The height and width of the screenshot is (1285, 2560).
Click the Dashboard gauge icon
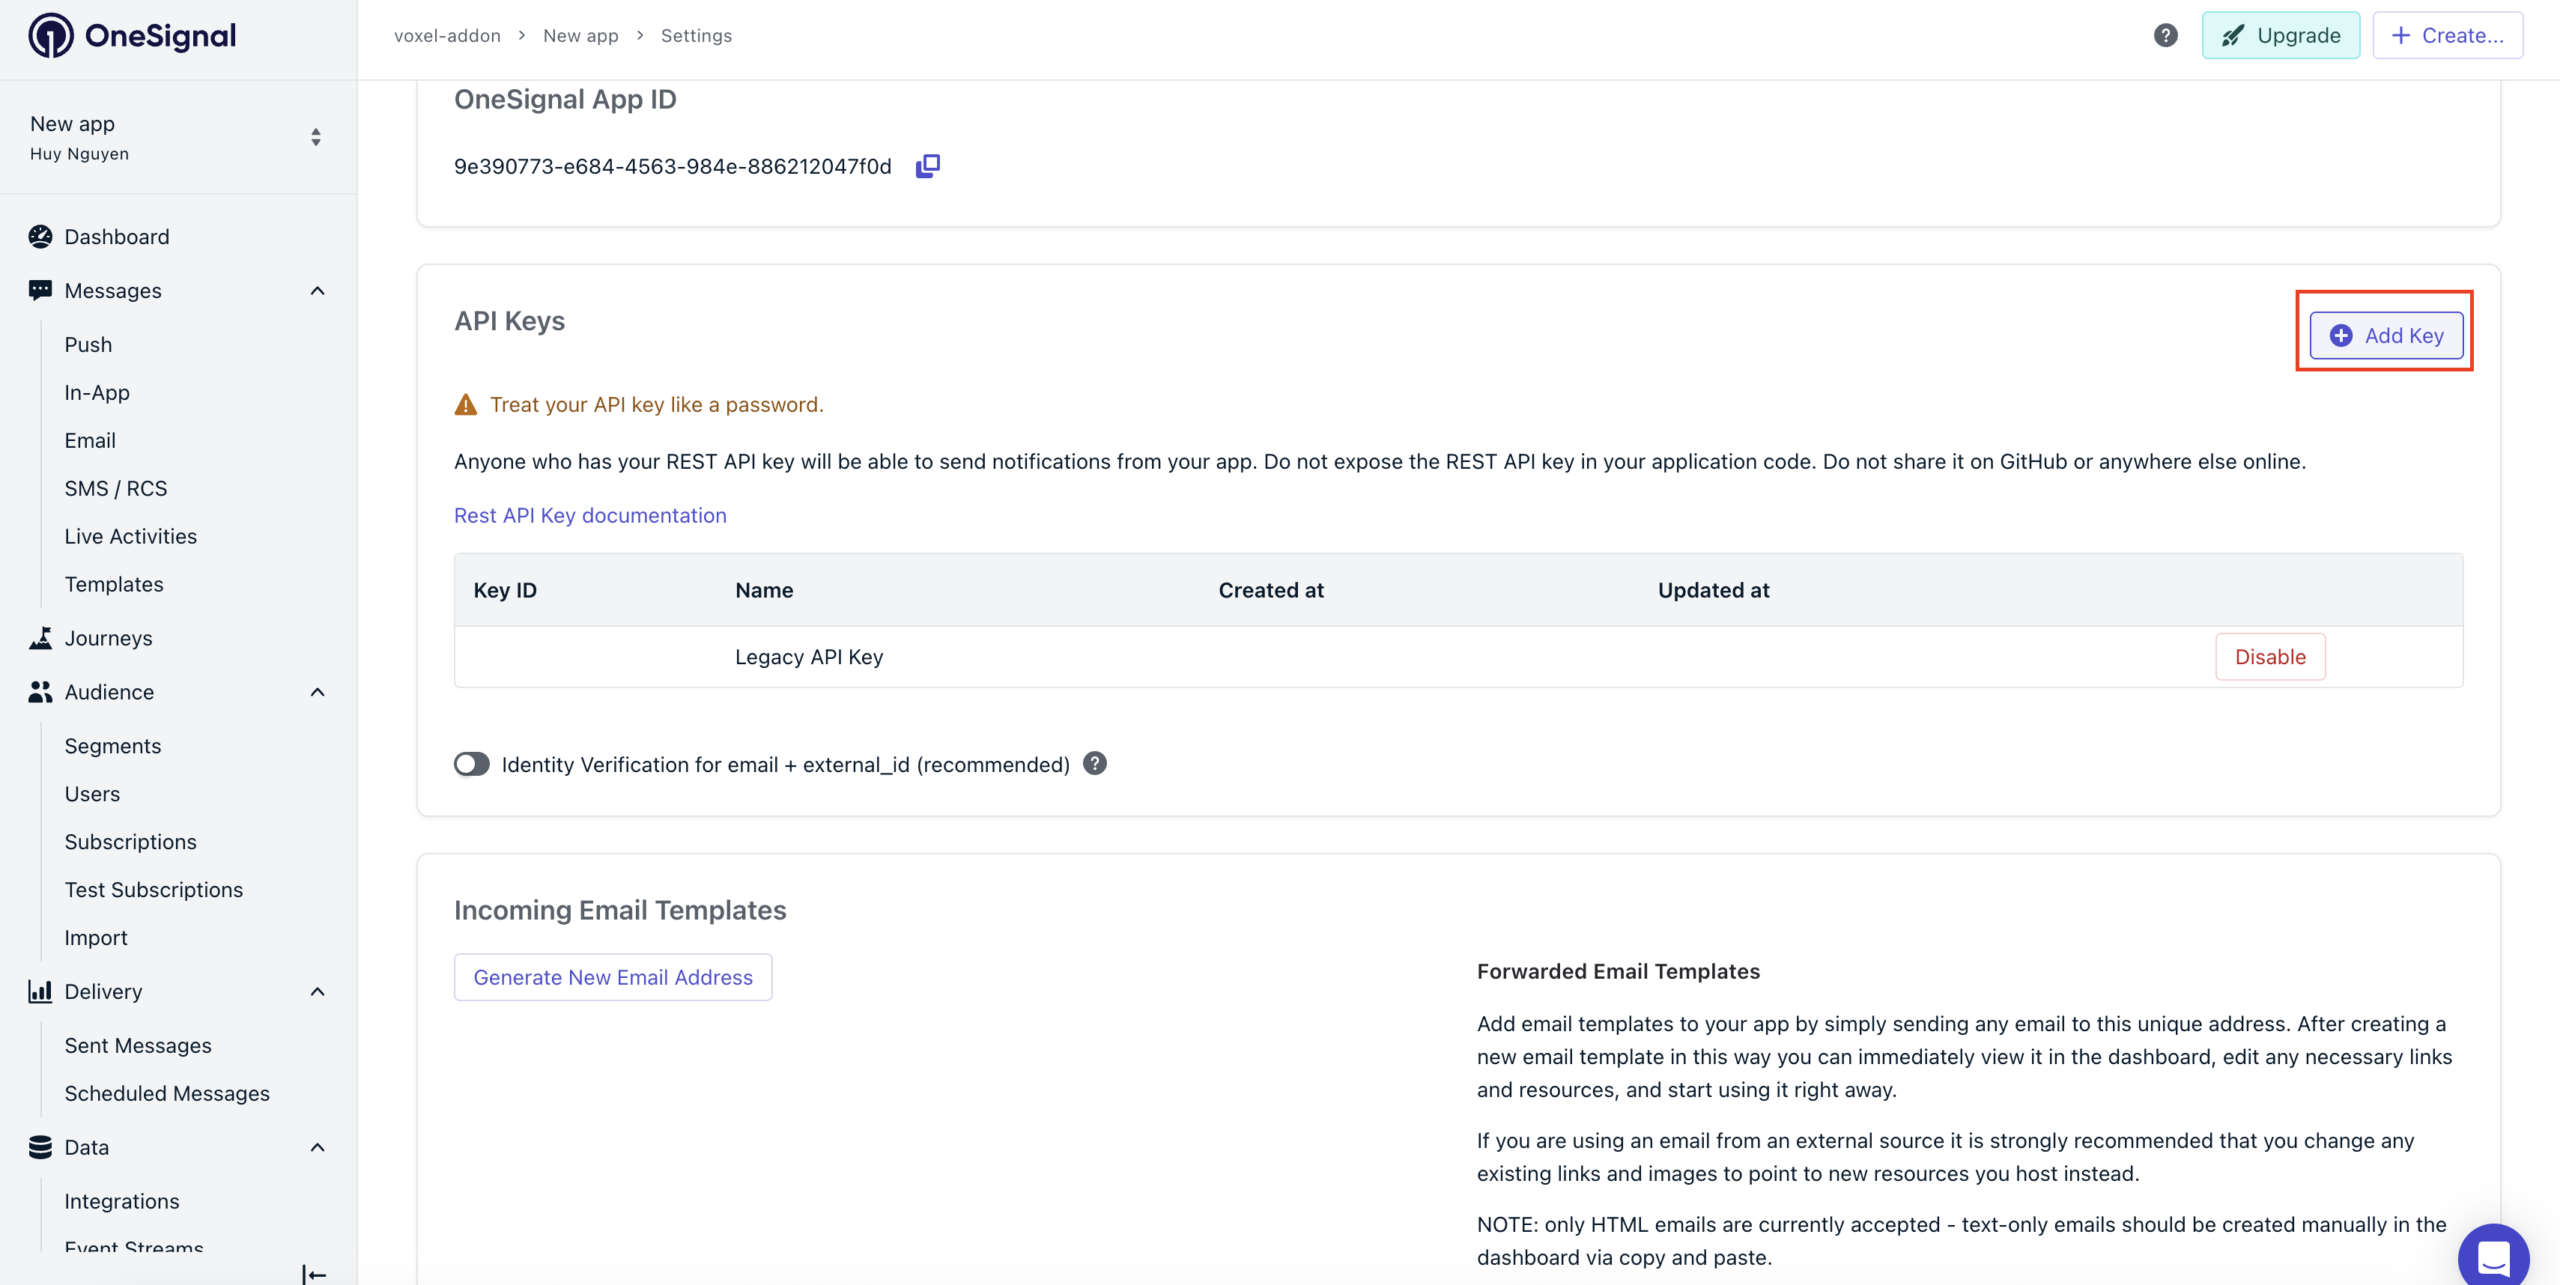click(x=40, y=237)
